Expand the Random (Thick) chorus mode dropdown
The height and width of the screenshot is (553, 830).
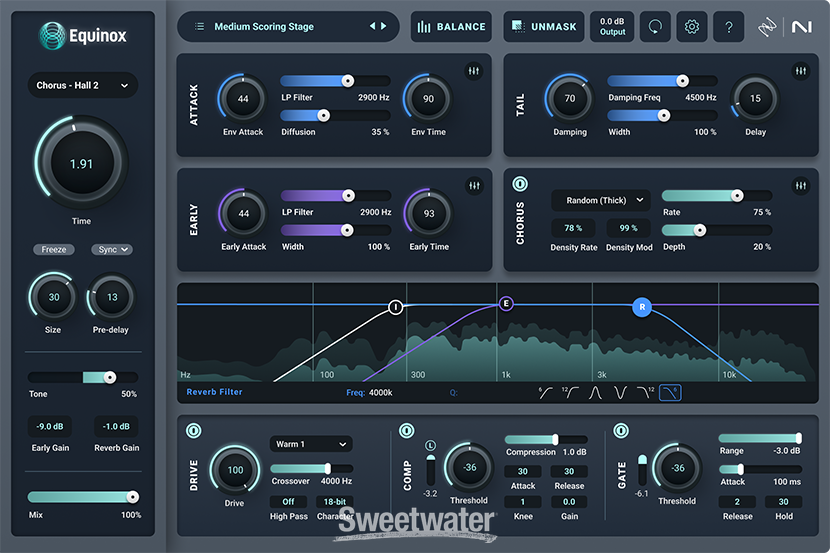pos(600,200)
